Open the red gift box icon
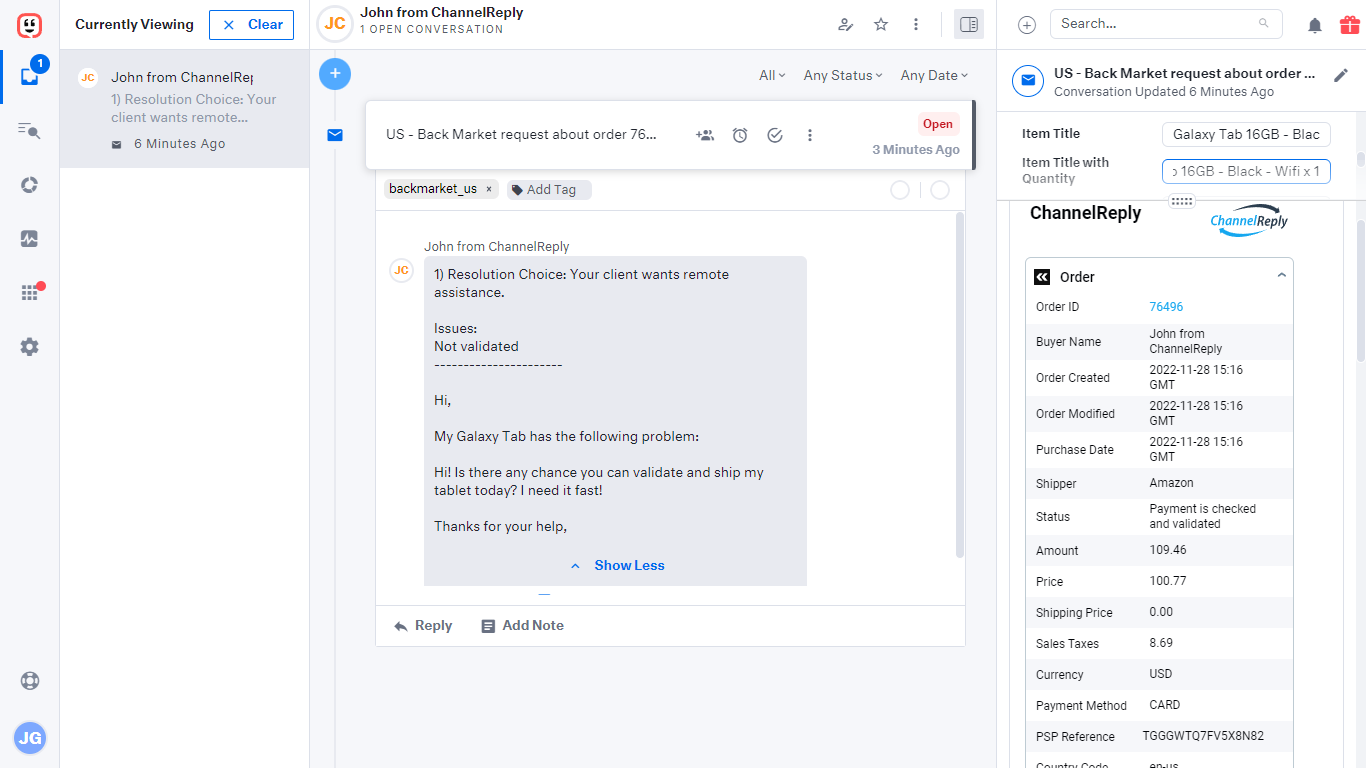This screenshot has width=1366, height=768. point(1350,24)
